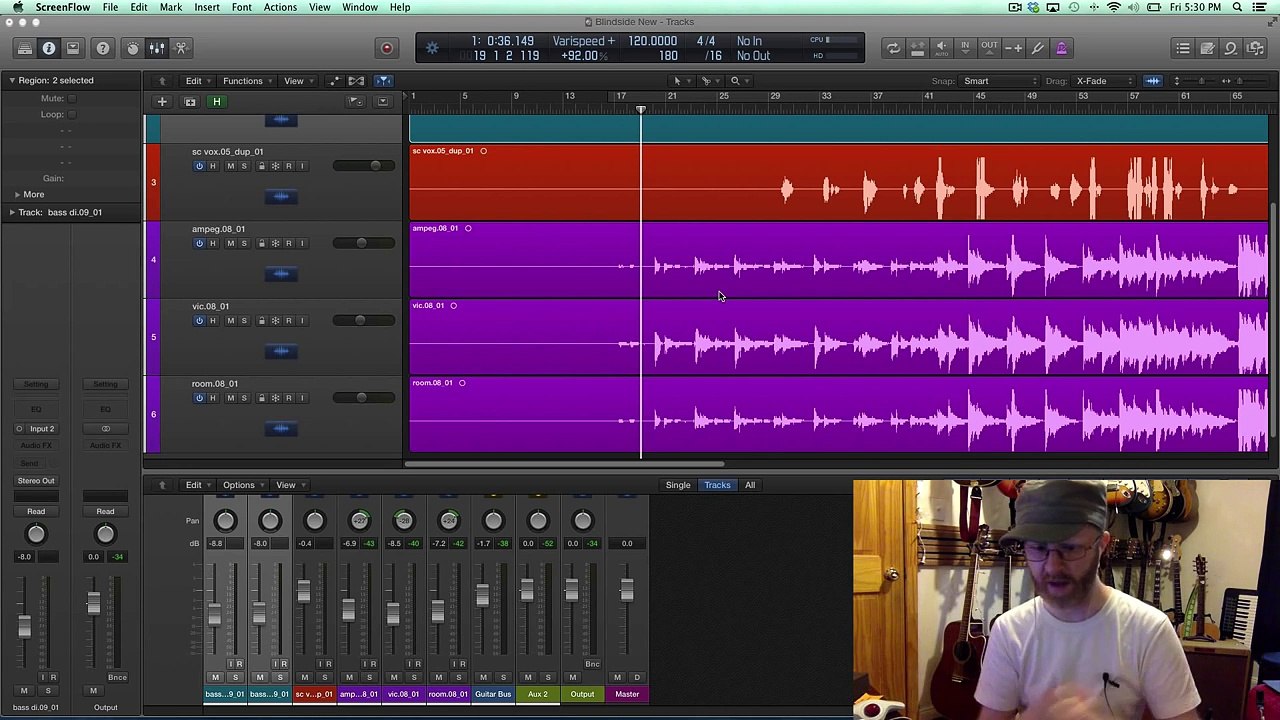
Task: Collapse the Region inspector triangle
Action: (11, 80)
